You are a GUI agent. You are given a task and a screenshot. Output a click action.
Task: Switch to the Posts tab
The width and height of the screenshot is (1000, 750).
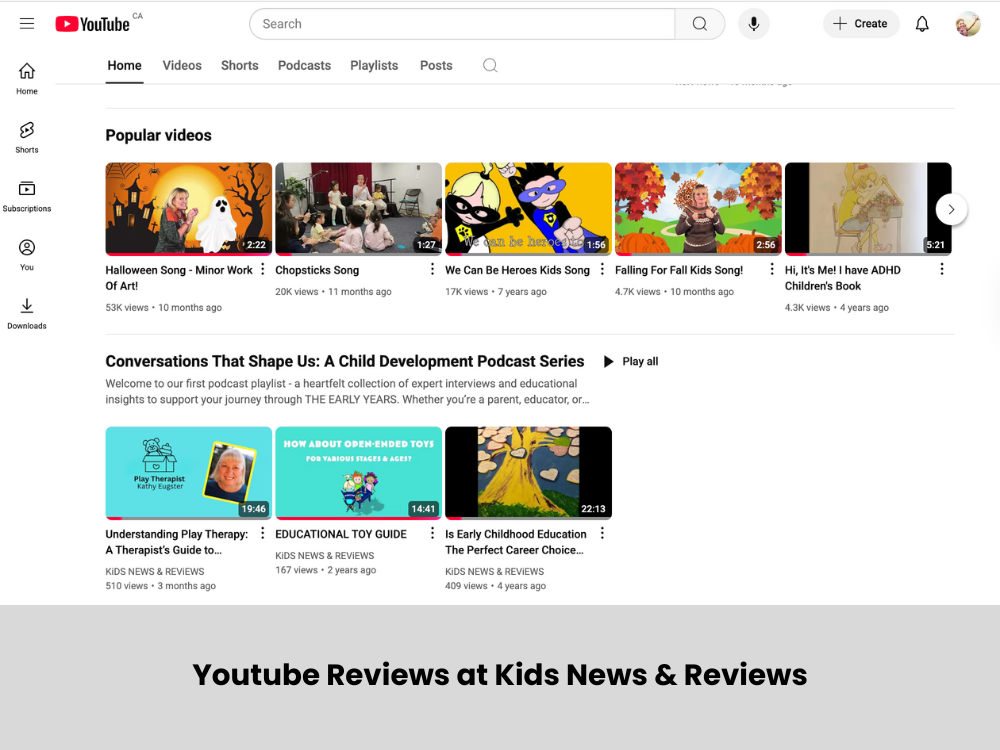click(436, 65)
